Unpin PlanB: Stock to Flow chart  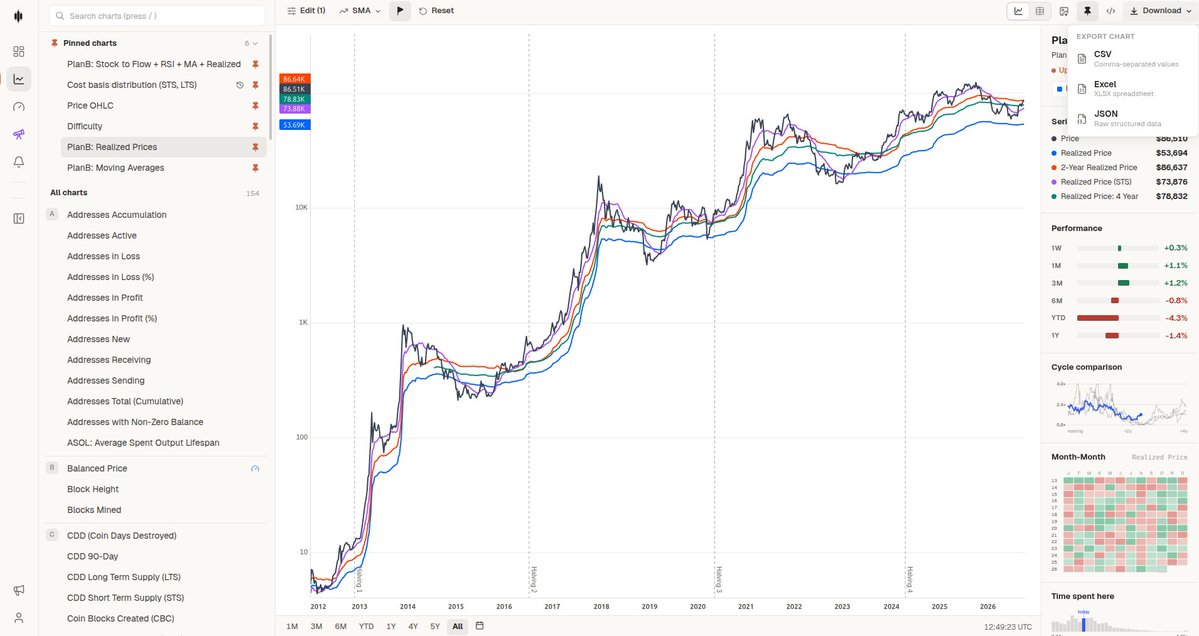coord(255,64)
